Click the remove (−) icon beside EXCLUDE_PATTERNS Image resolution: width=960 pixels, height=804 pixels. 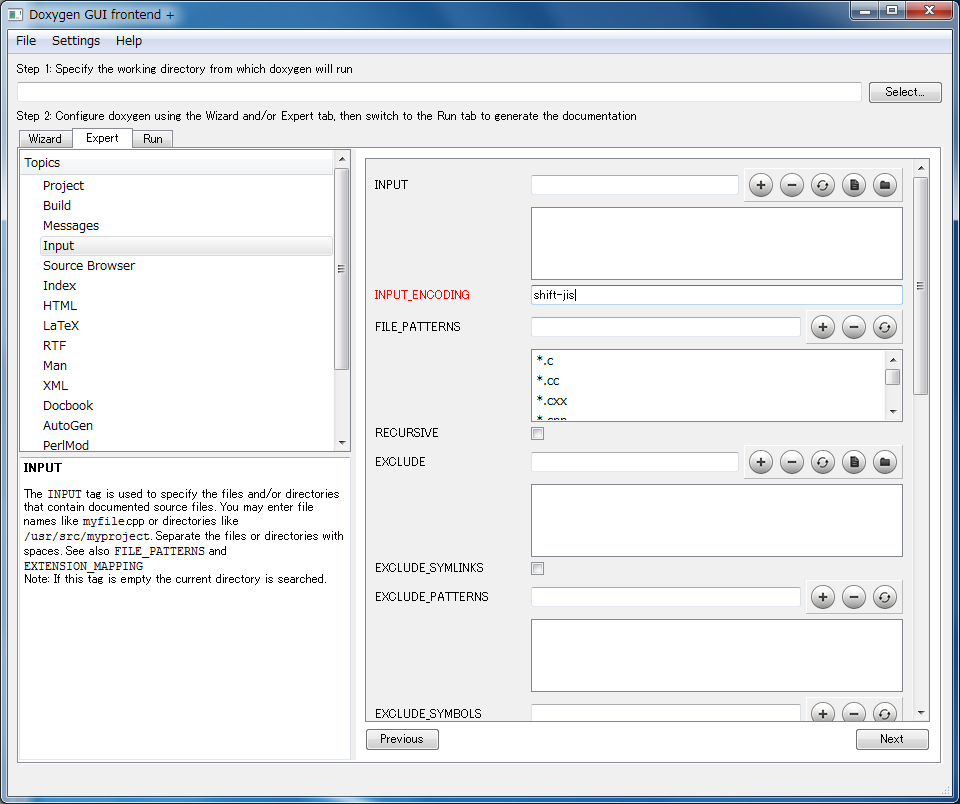pos(854,597)
